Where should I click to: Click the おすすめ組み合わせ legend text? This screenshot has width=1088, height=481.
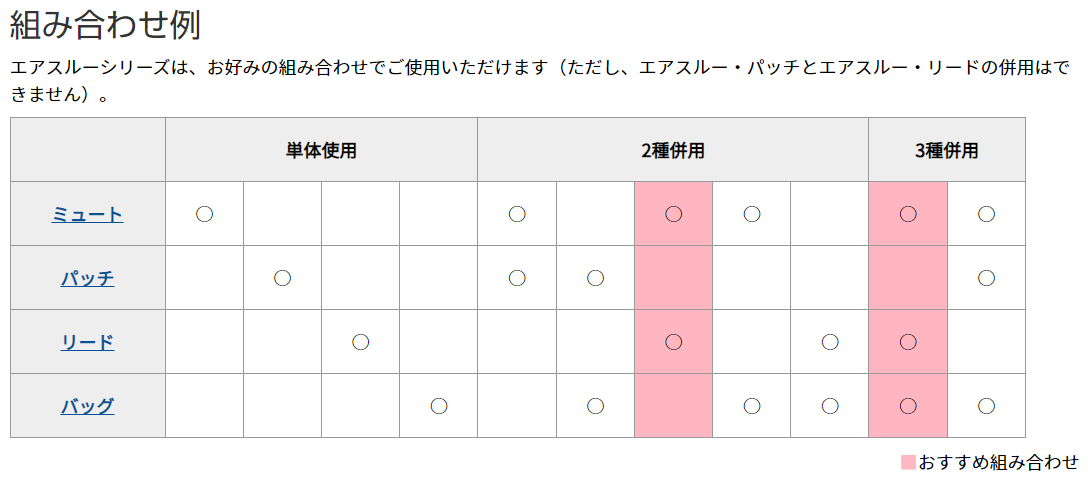[998, 462]
